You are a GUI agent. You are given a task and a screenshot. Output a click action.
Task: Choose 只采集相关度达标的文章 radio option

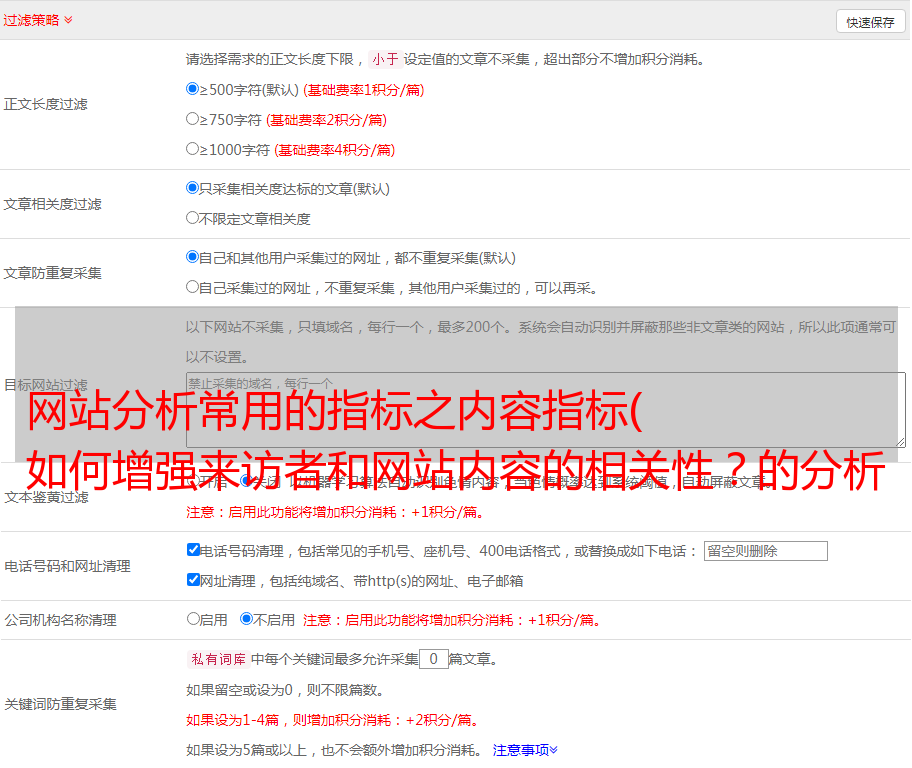[192, 188]
